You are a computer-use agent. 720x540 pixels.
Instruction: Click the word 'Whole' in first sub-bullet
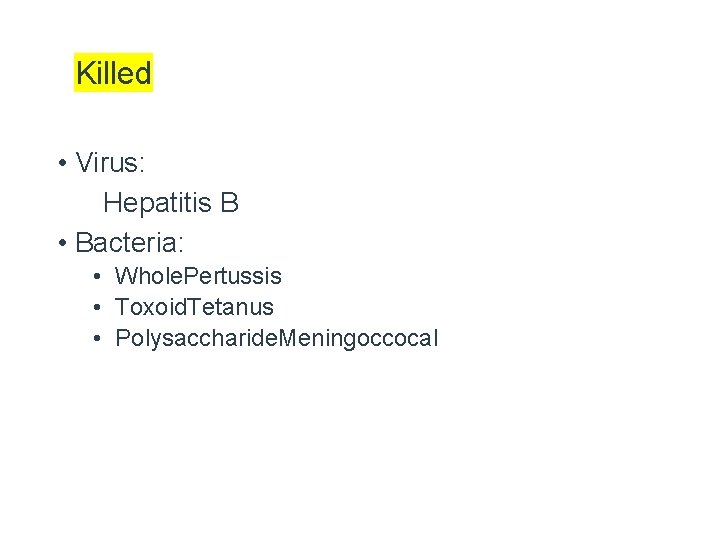[x=147, y=276]
